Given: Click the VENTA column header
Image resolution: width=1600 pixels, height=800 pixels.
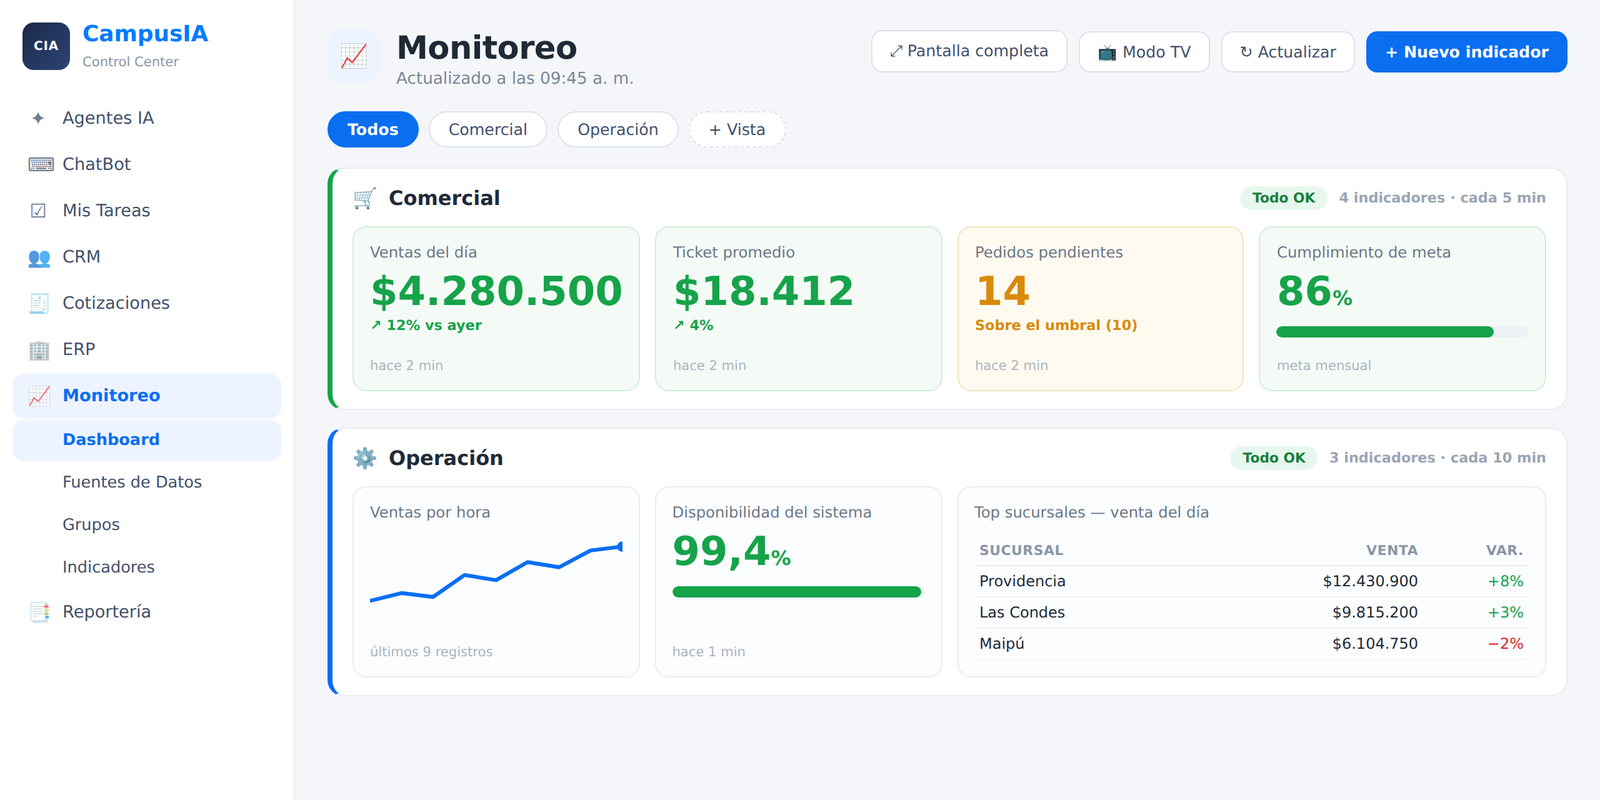Looking at the screenshot, I should click(1392, 550).
